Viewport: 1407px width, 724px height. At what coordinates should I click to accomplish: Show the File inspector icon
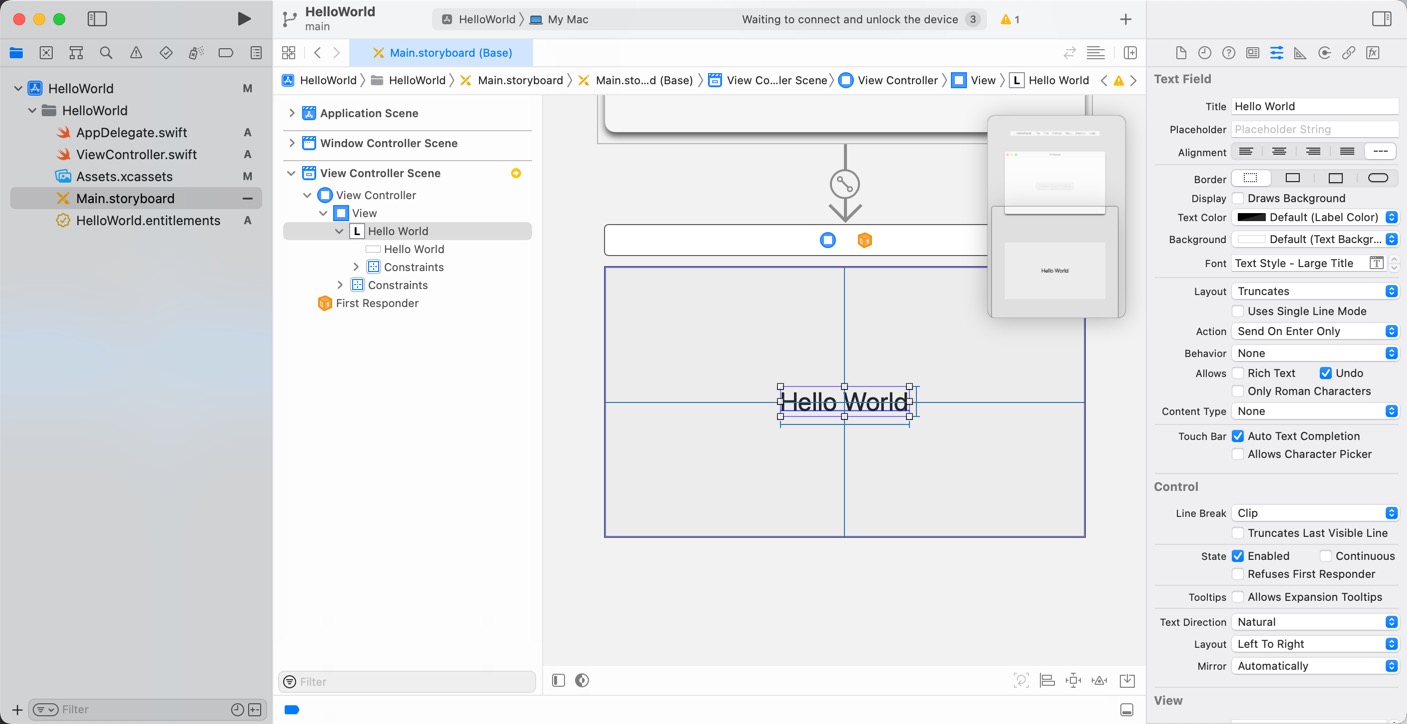pos(1181,53)
